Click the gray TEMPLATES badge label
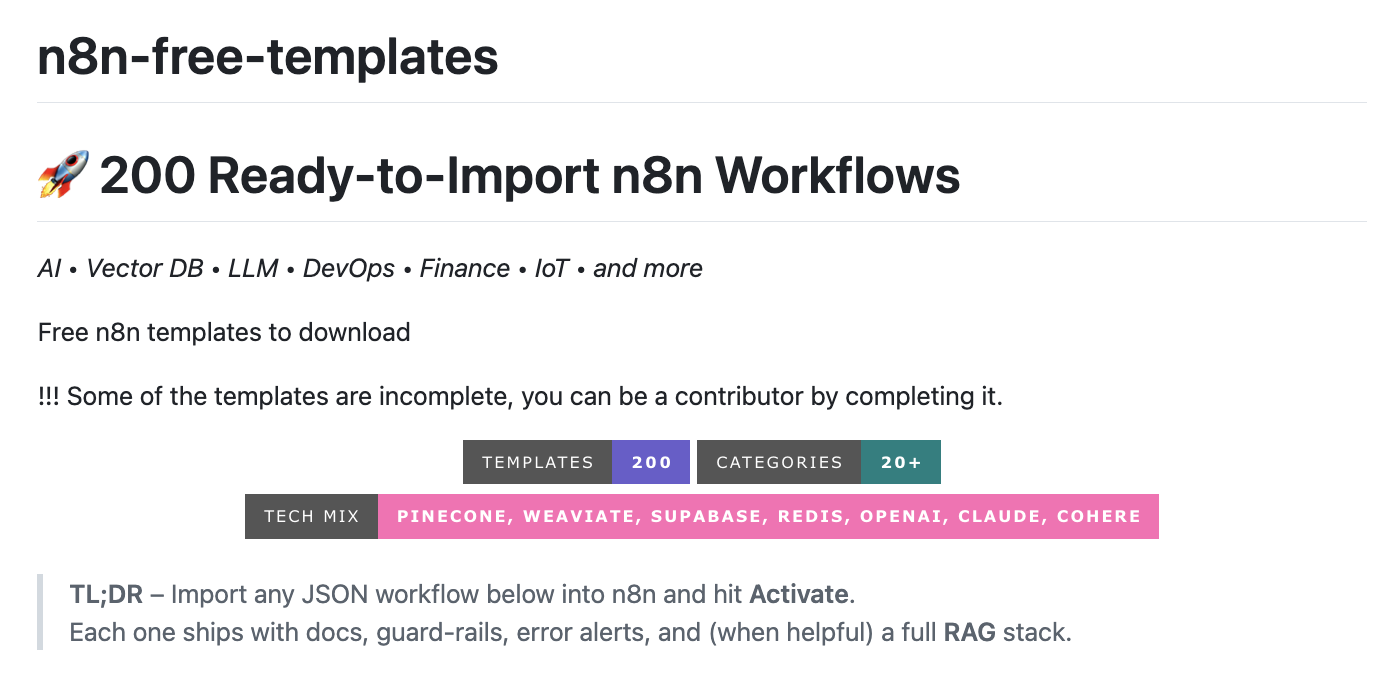The height and width of the screenshot is (674, 1400). click(537, 462)
